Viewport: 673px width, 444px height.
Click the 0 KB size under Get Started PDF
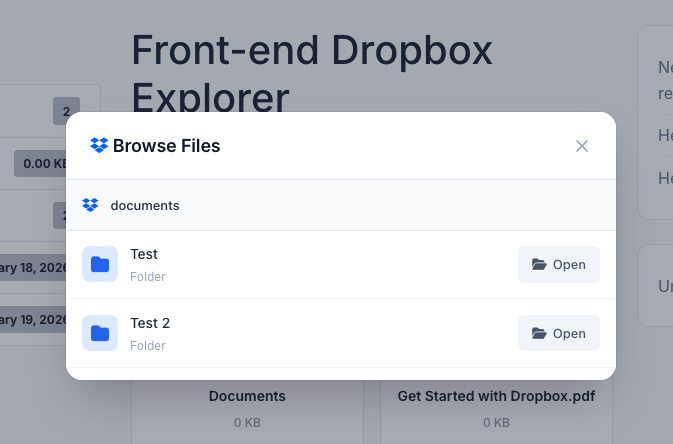(x=496, y=423)
